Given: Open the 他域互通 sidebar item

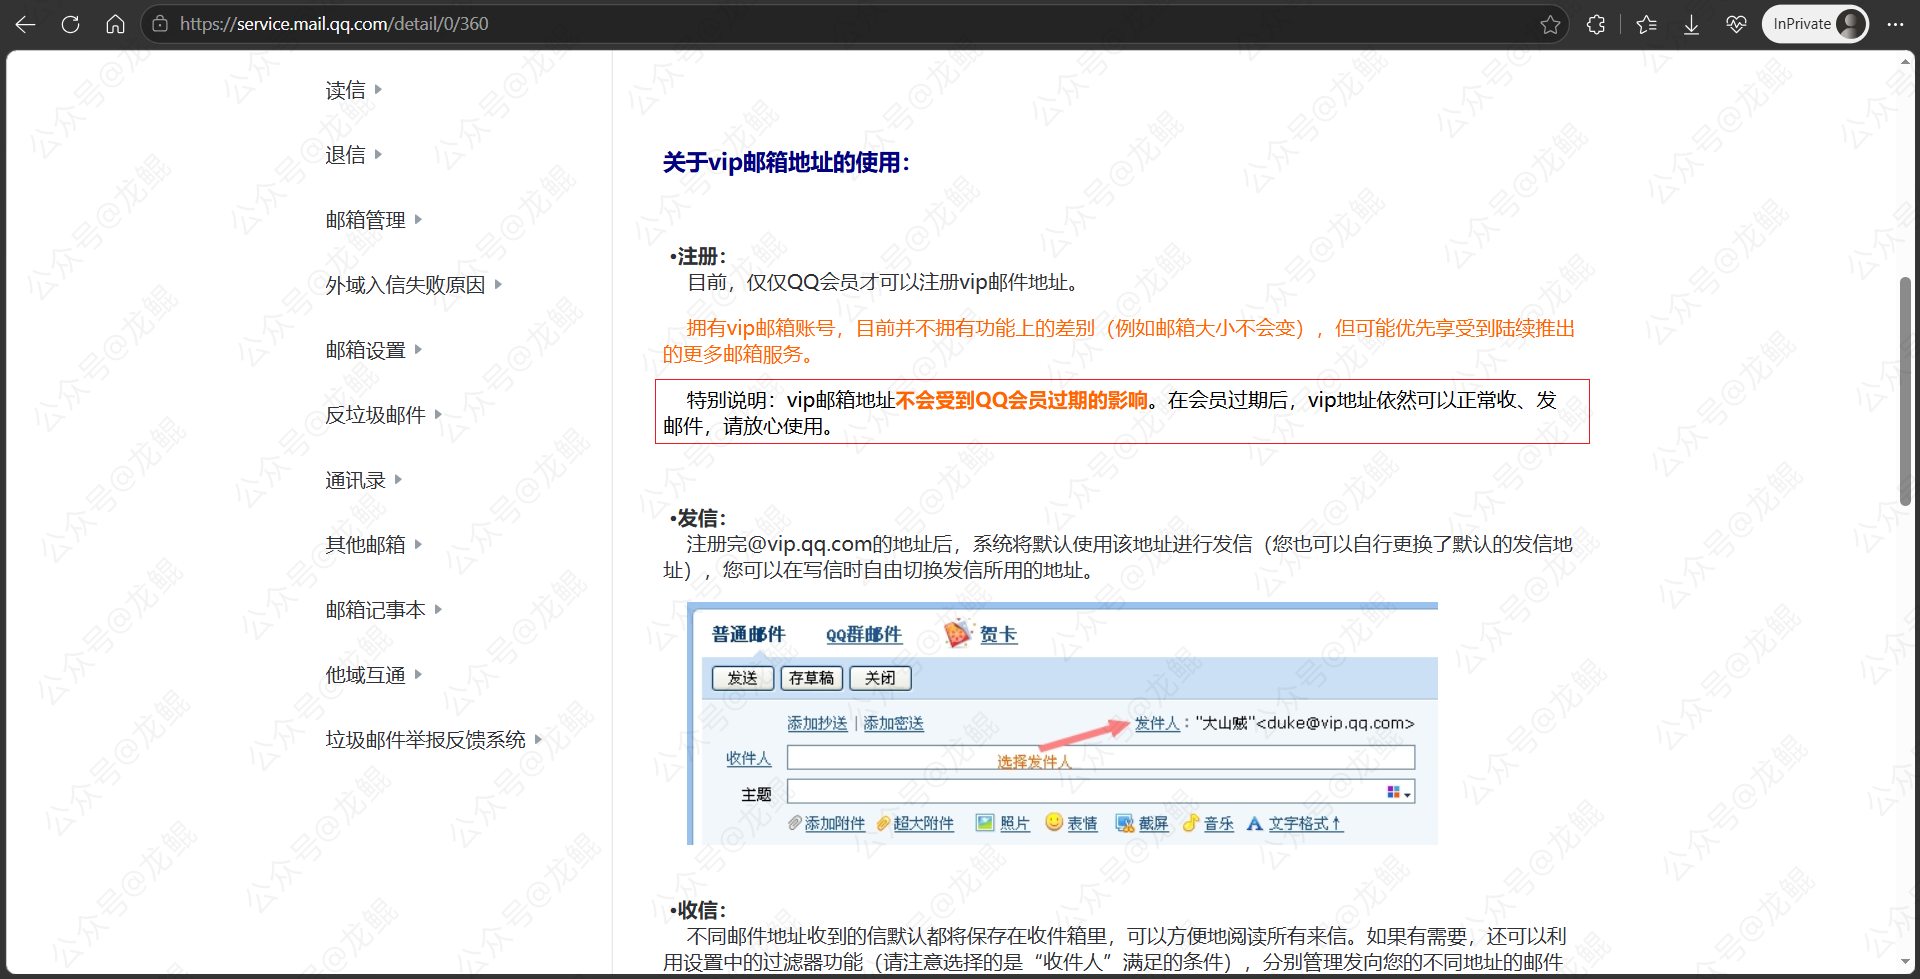Looking at the screenshot, I should [365, 675].
